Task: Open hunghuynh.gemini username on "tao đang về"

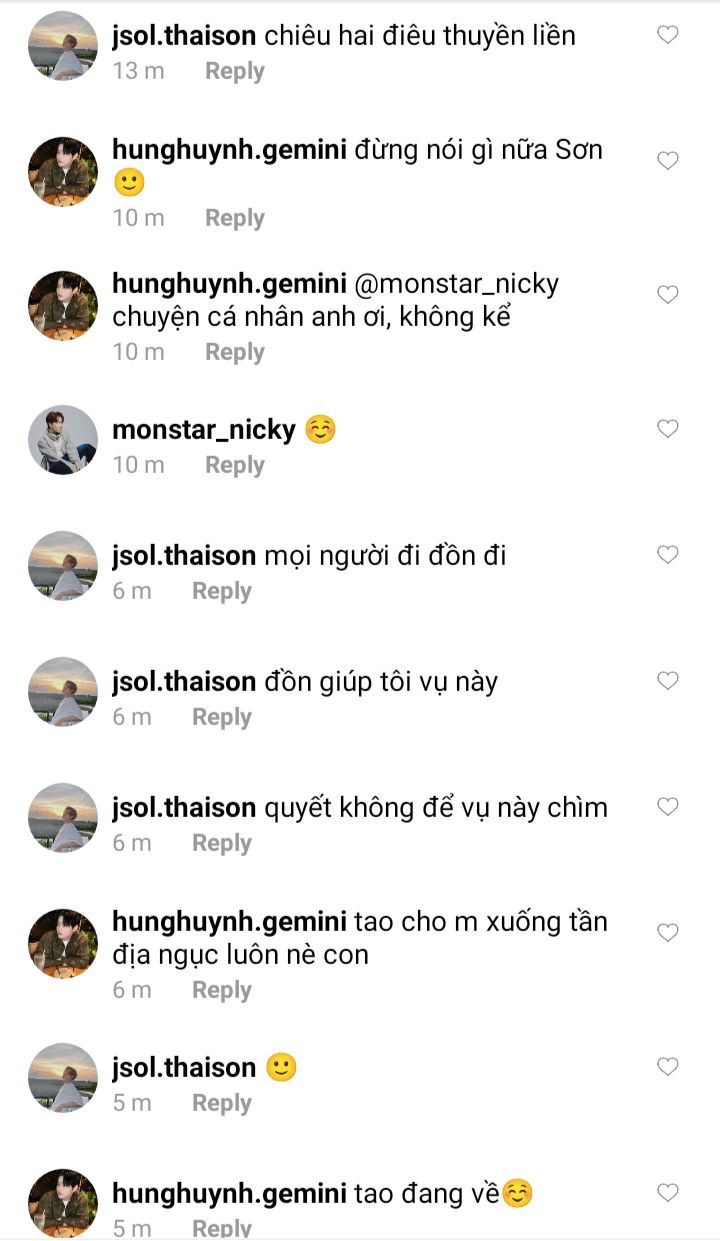Action: point(229,1194)
